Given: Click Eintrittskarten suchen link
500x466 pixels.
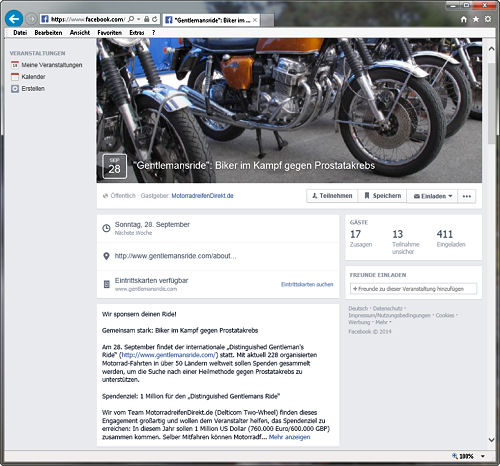Looking at the screenshot, I should [x=307, y=284].
